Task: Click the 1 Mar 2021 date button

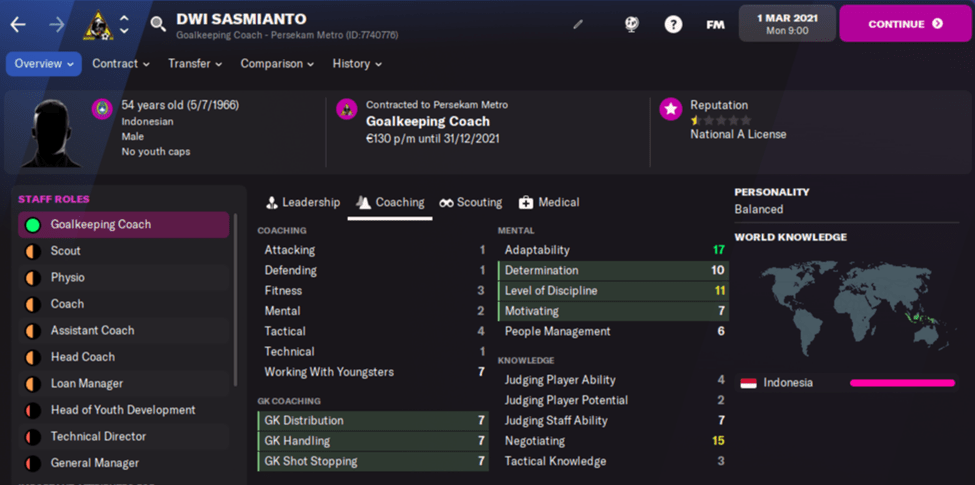Action: [x=786, y=23]
